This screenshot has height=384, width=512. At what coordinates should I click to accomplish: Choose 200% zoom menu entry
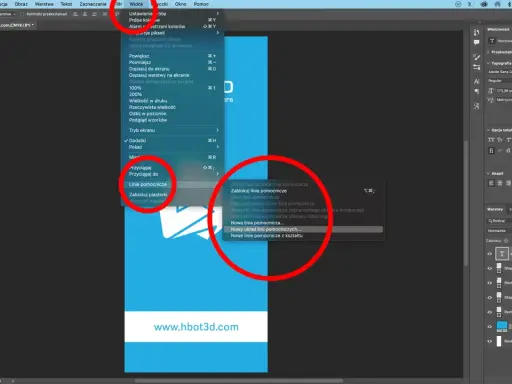[x=172, y=94]
